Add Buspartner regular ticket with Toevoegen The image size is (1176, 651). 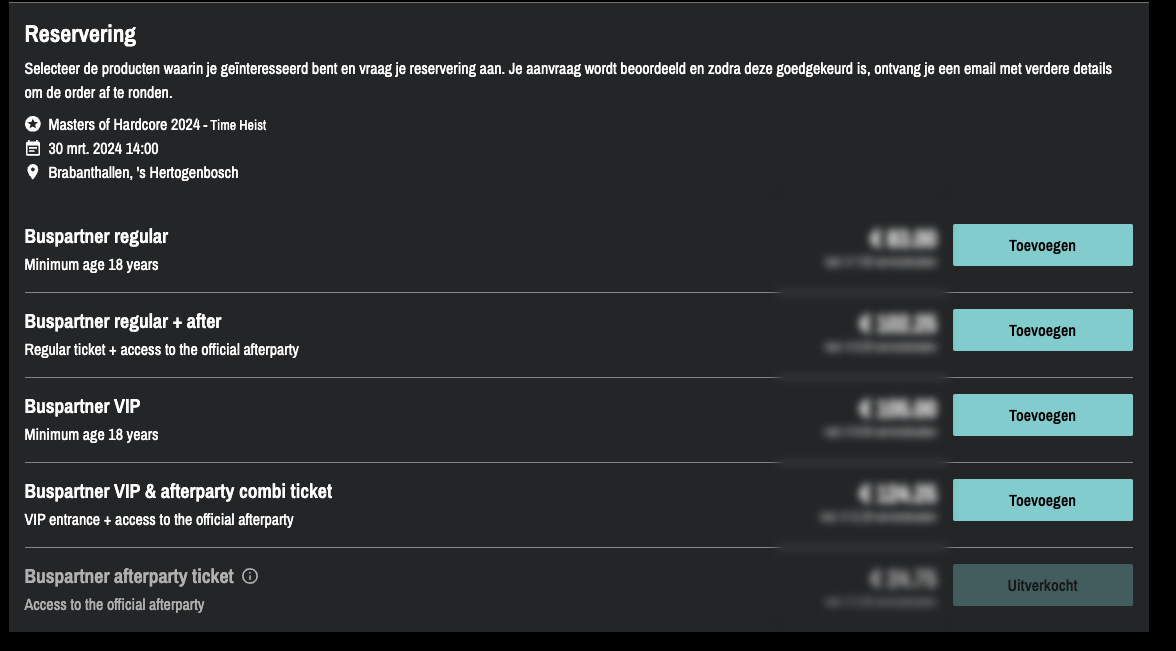coord(1042,245)
